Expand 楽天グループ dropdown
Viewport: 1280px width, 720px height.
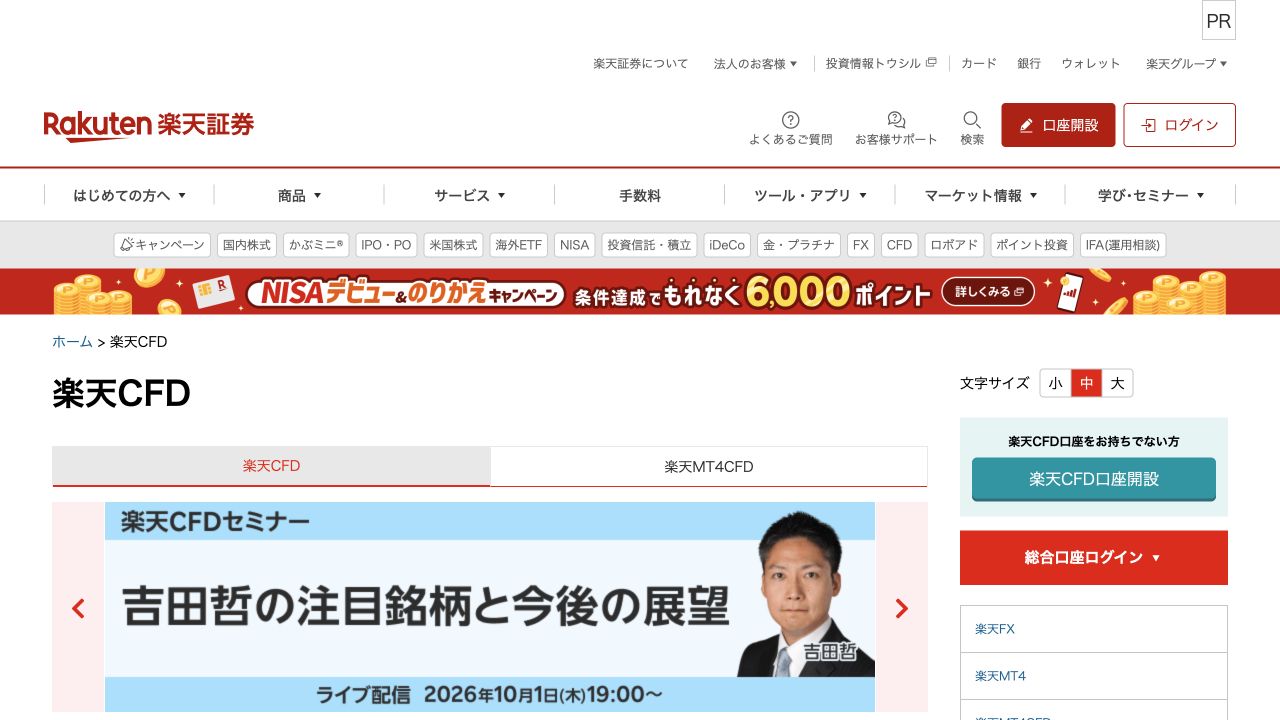point(1186,63)
